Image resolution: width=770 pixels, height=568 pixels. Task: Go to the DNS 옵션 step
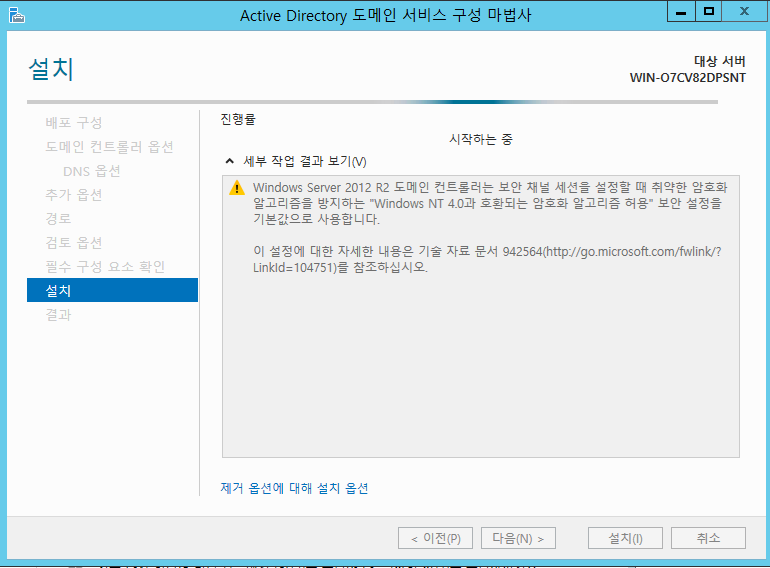click(91, 171)
